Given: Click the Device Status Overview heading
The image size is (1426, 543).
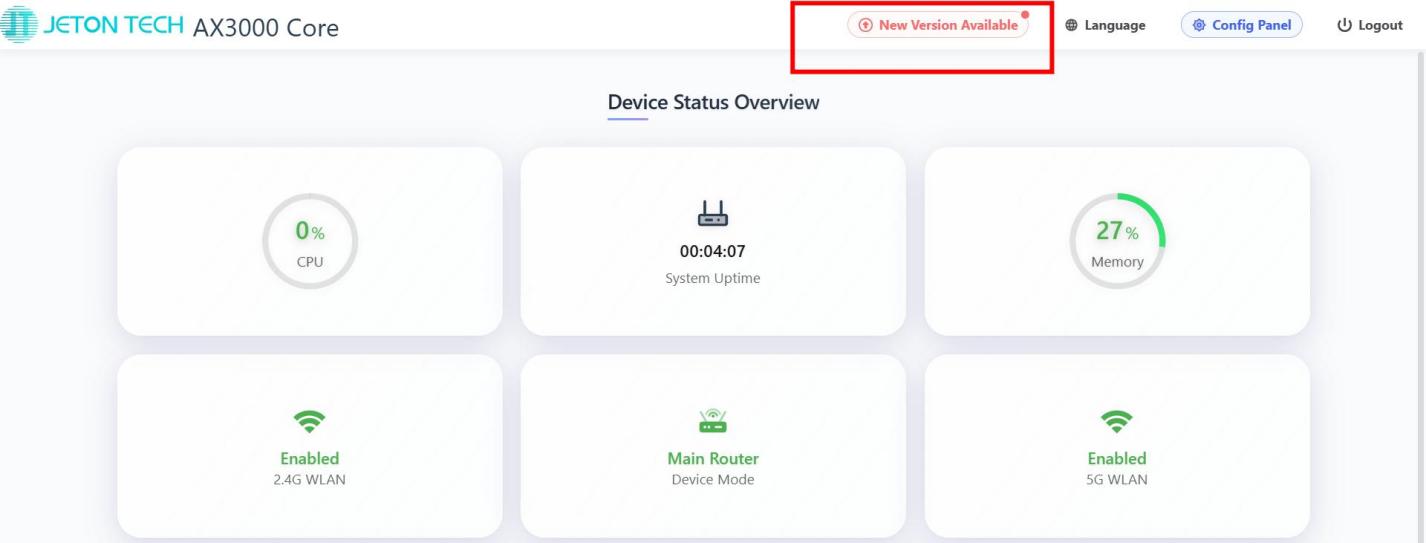Looking at the screenshot, I should (713, 102).
